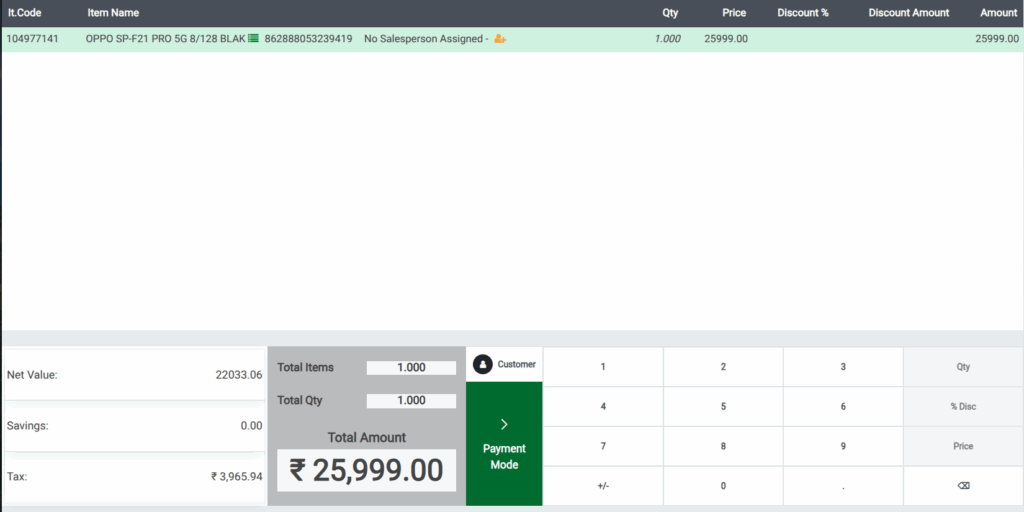Tap the +/- sign key
The width and height of the screenshot is (1024, 512).
click(x=603, y=486)
